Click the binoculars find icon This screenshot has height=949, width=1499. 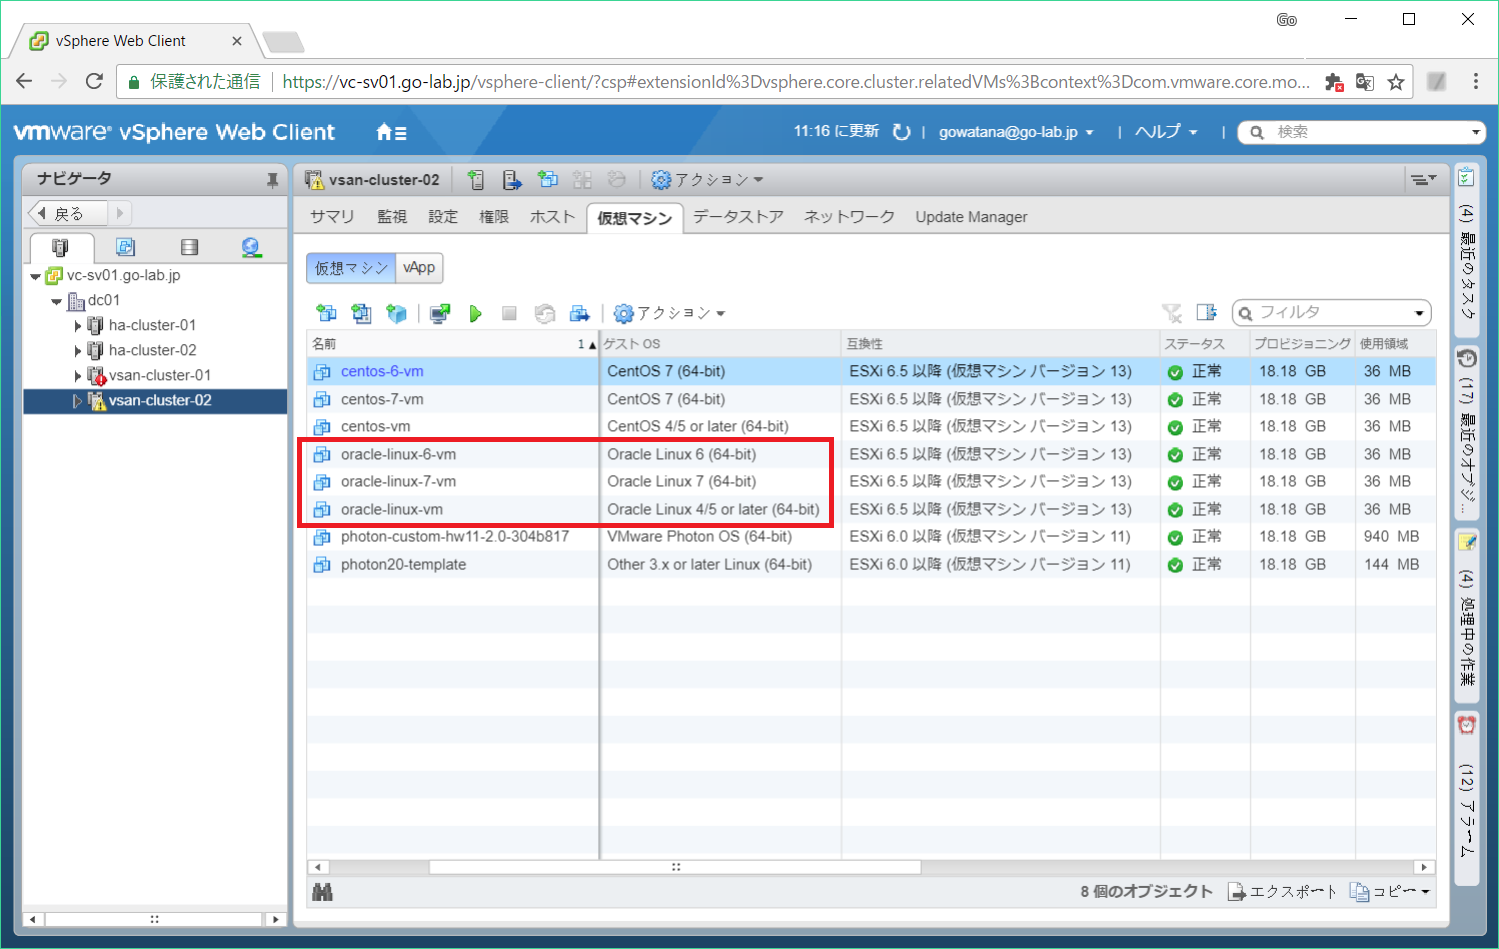(322, 892)
